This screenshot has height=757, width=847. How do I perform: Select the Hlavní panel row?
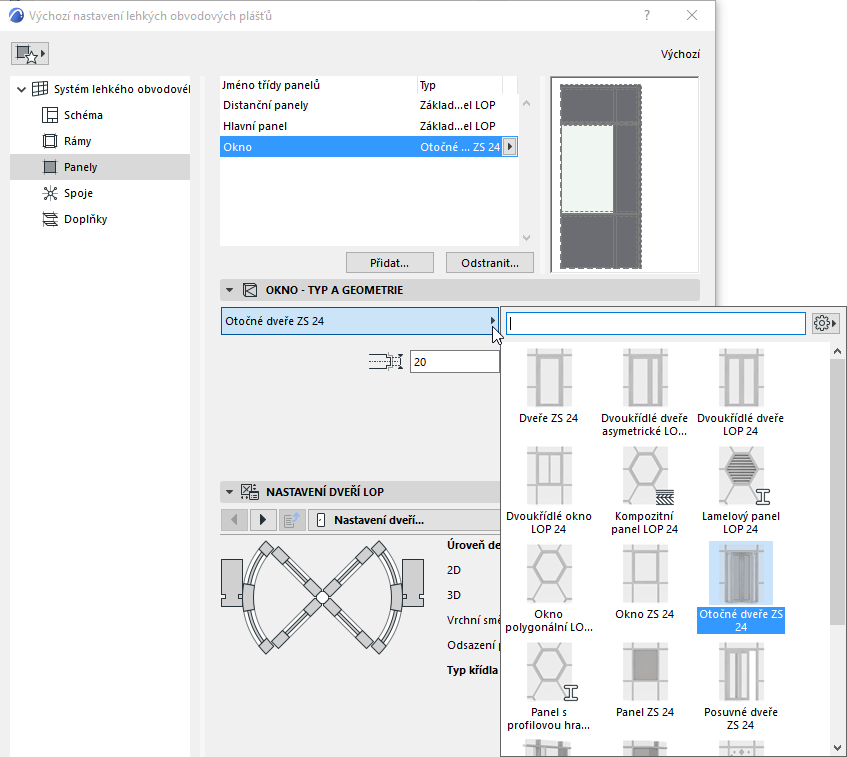click(x=369, y=126)
